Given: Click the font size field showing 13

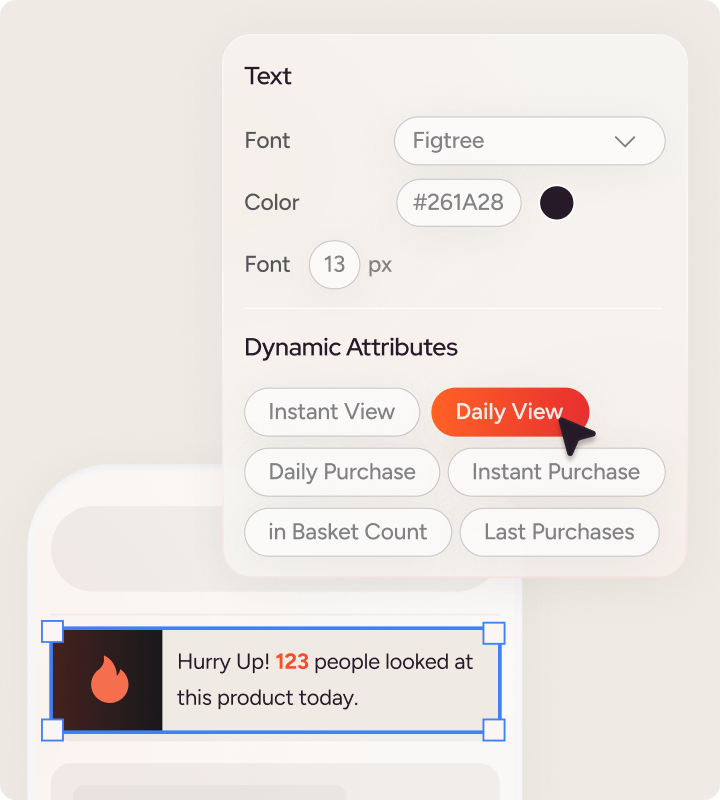Looking at the screenshot, I should pos(334,265).
